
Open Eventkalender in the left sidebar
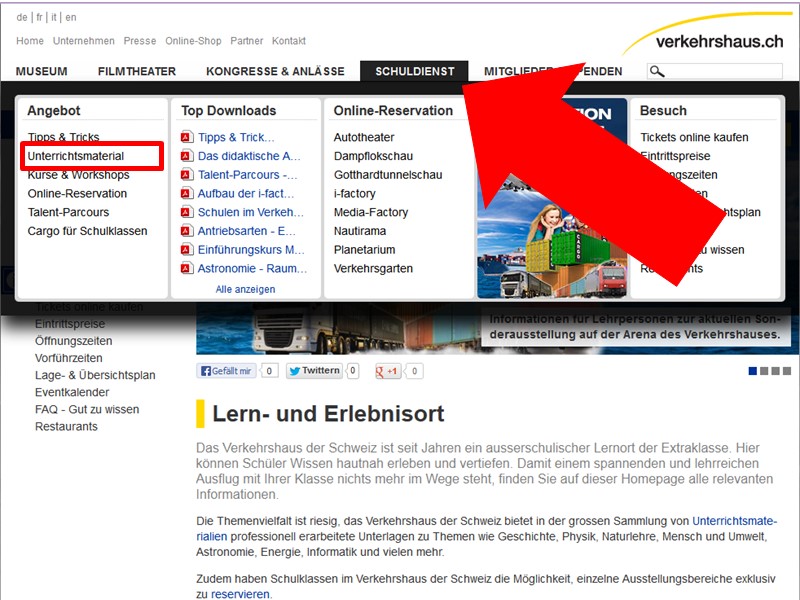pyautogui.click(x=72, y=392)
